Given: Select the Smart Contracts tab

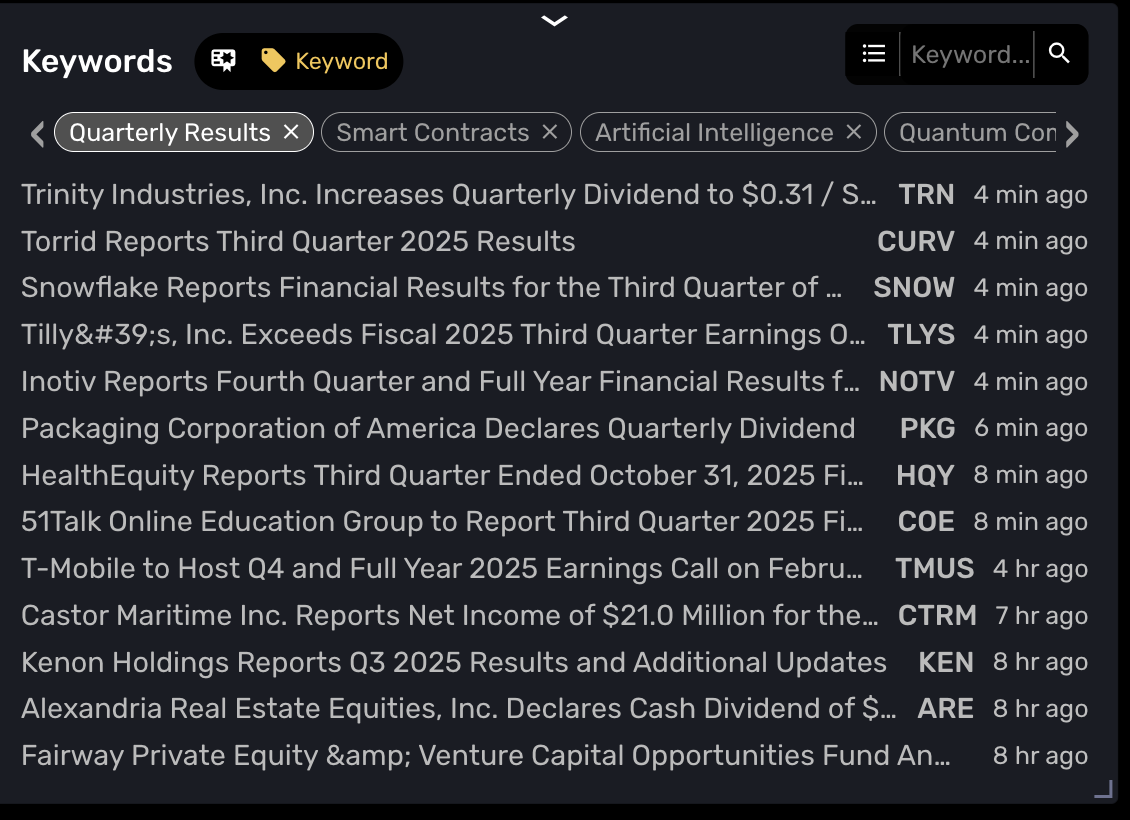Looking at the screenshot, I should point(432,133).
